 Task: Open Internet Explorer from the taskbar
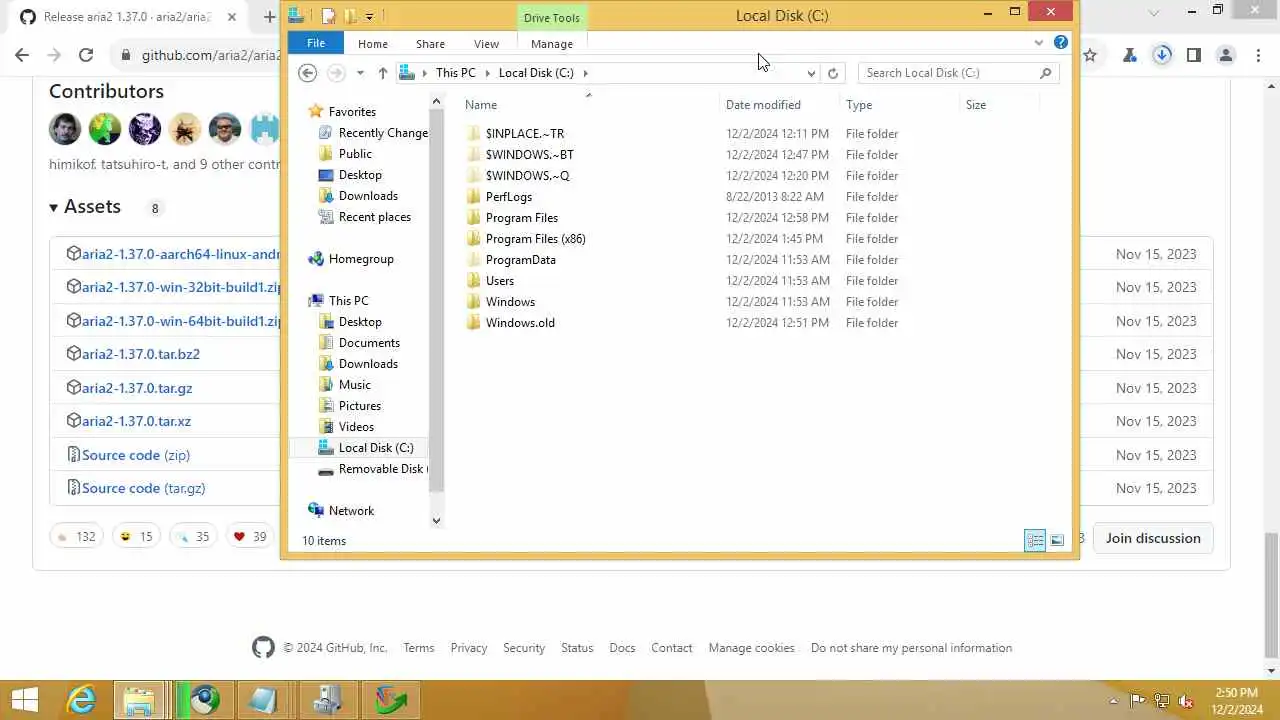[81, 700]
